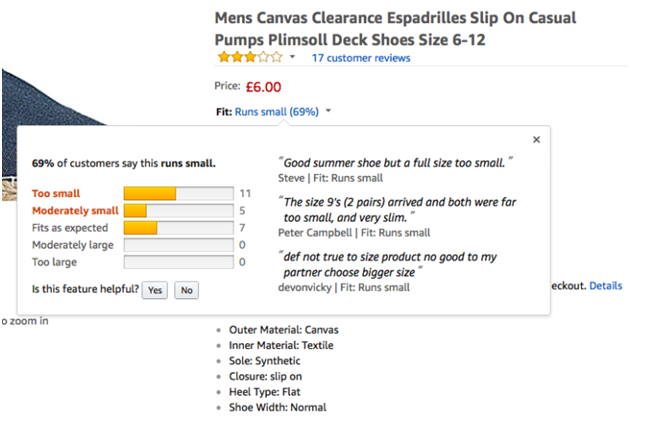
Task: Click the product title heading
Action: point(395,28)
